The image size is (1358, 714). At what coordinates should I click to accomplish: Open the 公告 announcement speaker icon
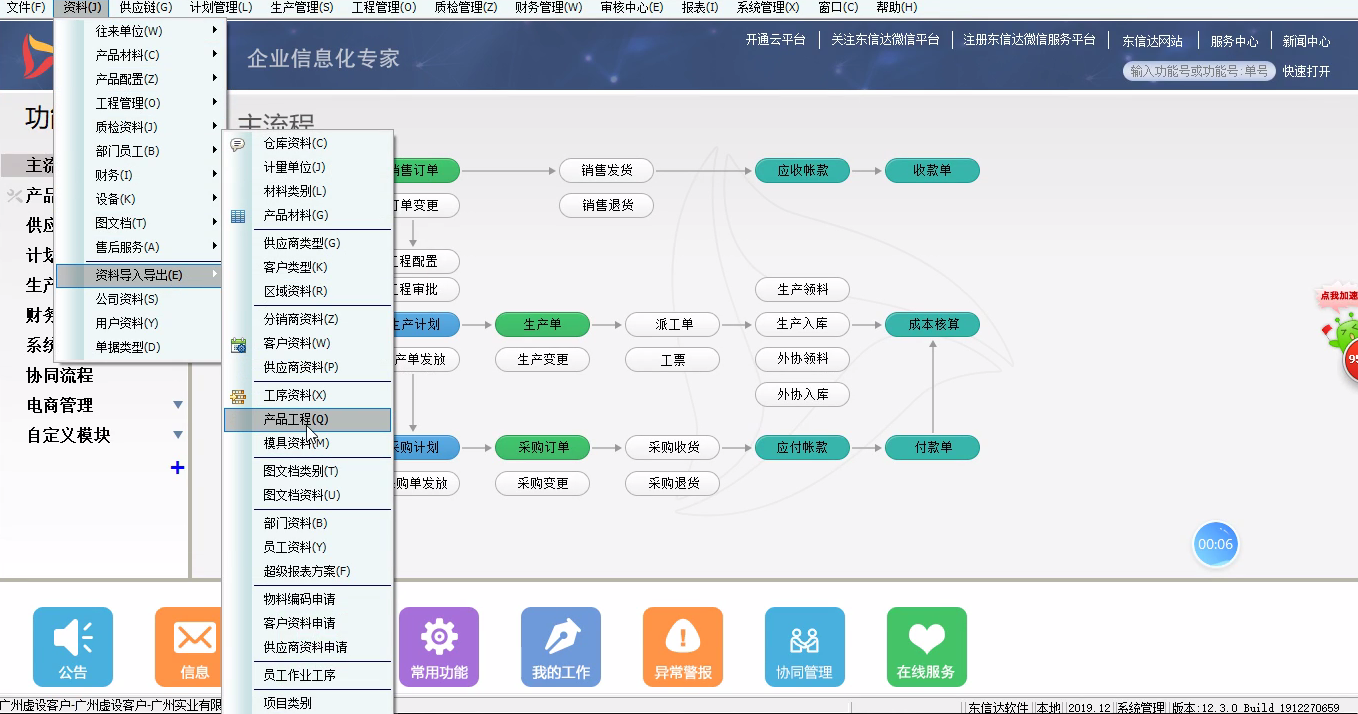click(x=72, y=646)
